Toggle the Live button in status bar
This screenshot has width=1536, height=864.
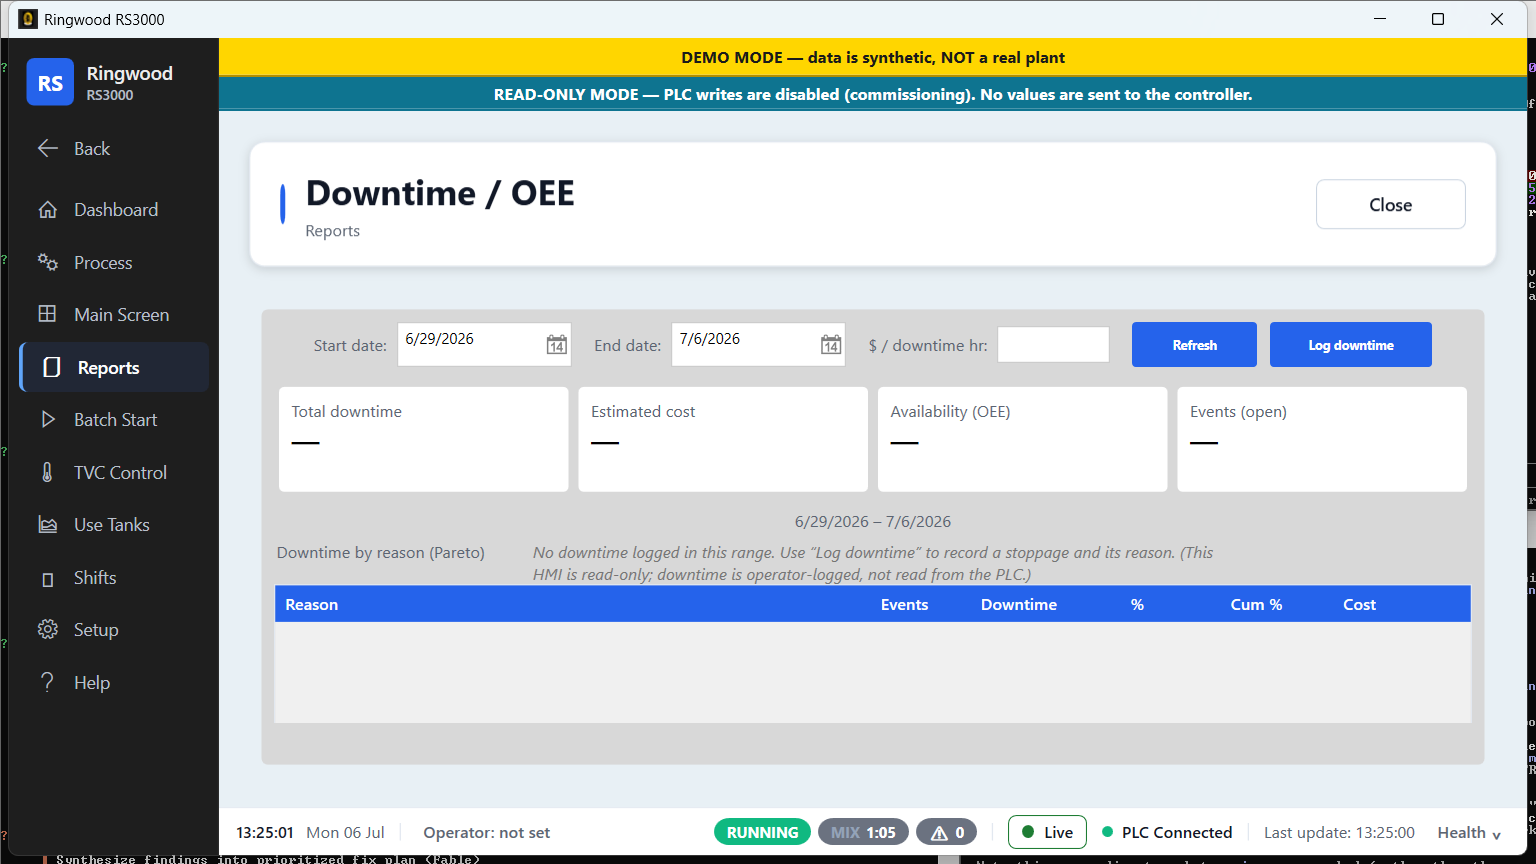tap(1047, 832)
